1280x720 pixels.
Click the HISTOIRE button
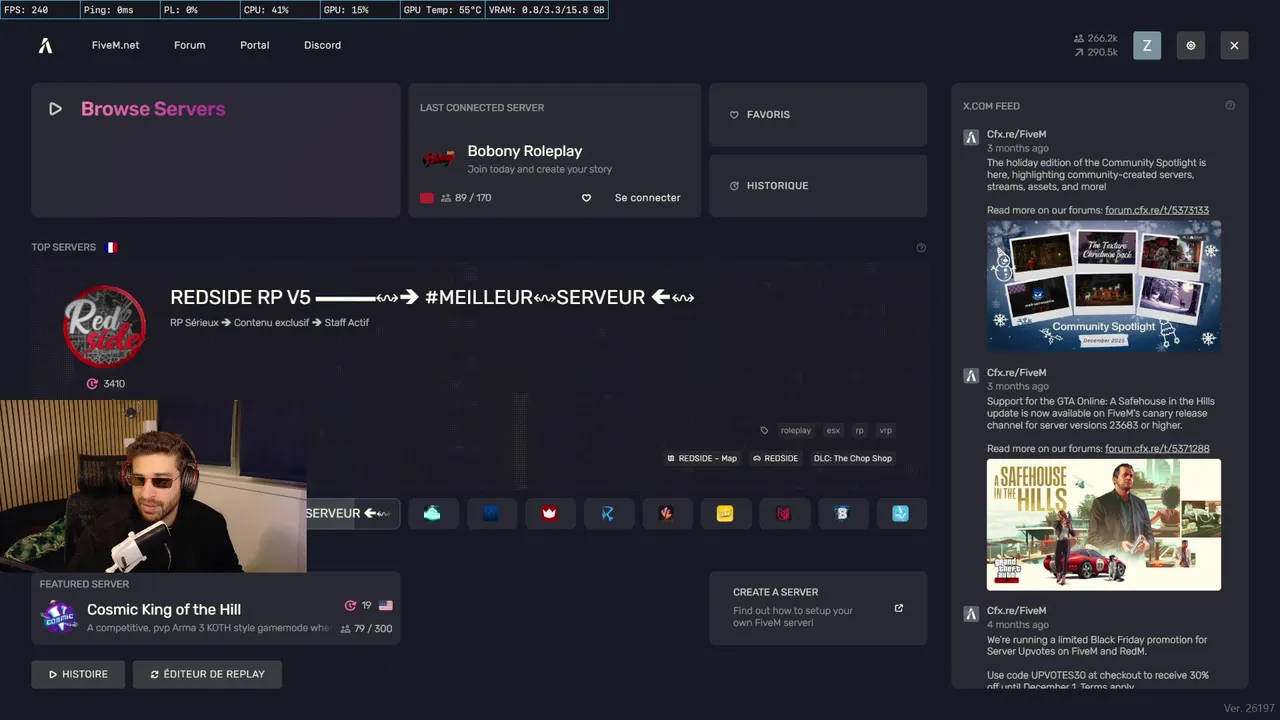pos(78,674)
